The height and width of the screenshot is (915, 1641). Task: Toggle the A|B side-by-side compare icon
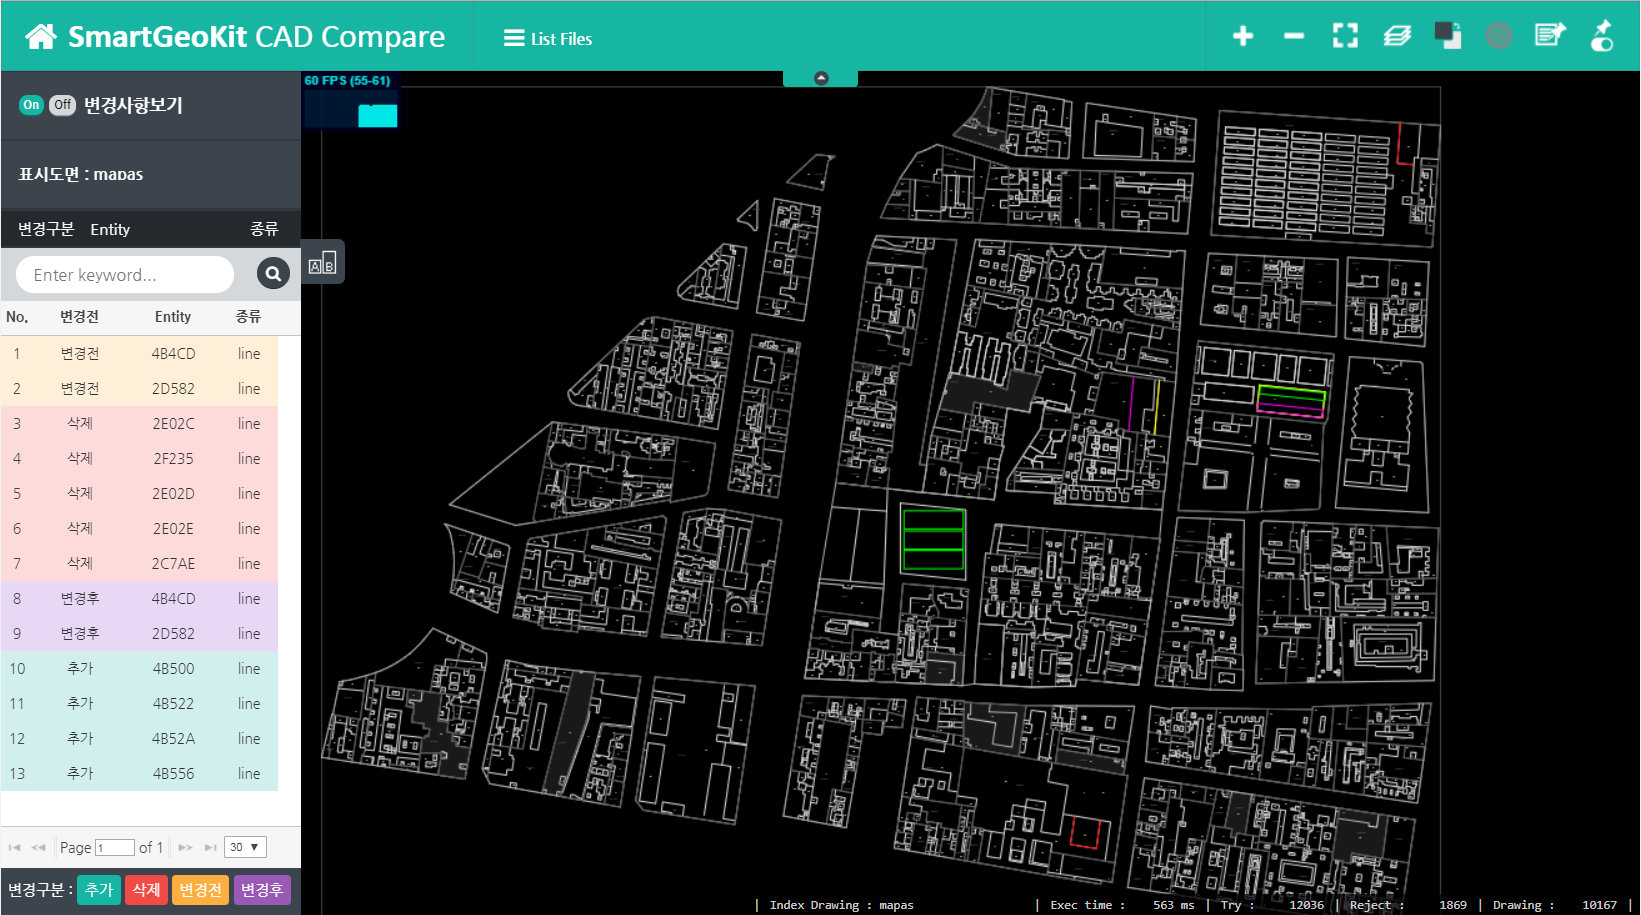(x=322, y=262)
